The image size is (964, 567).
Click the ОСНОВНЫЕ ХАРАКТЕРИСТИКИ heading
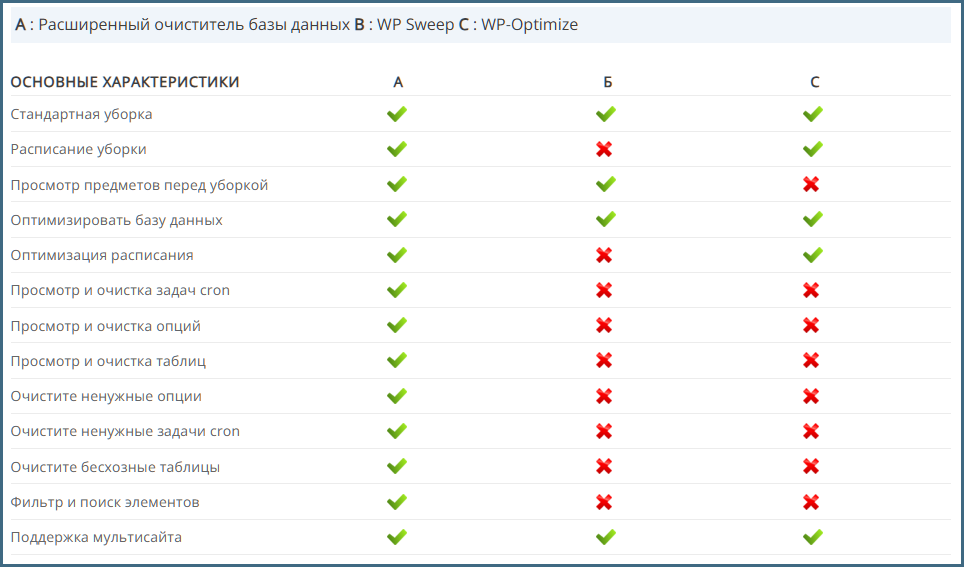coord(125,82)
